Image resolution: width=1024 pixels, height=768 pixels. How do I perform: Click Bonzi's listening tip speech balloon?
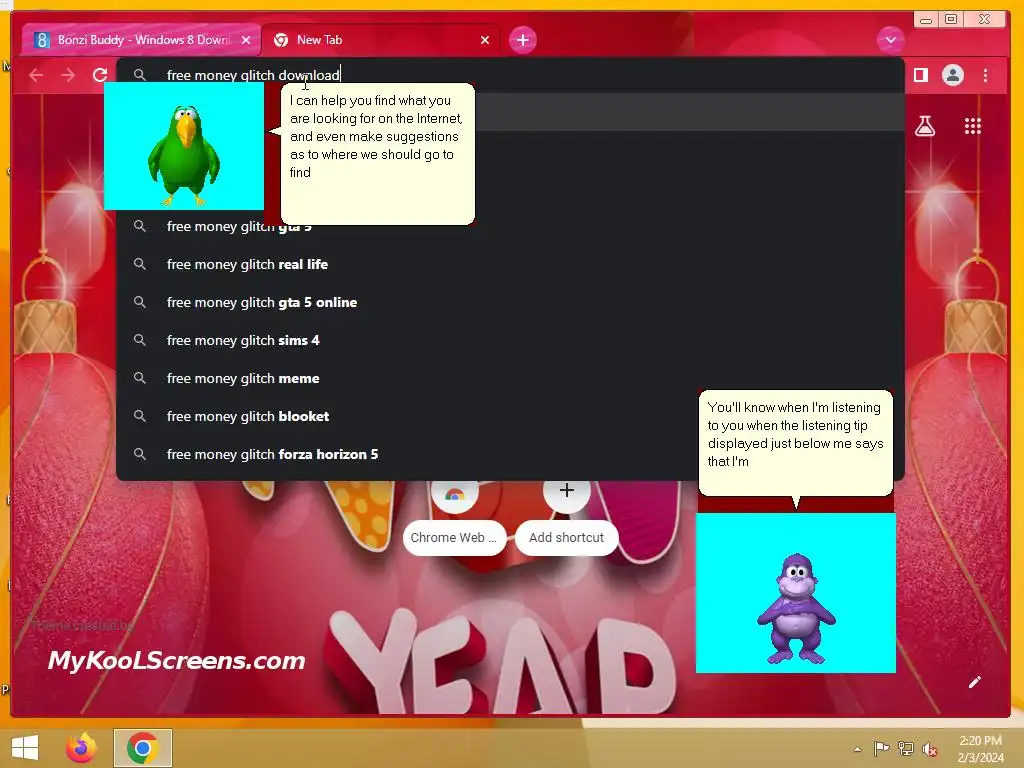(x=795, y=443)
